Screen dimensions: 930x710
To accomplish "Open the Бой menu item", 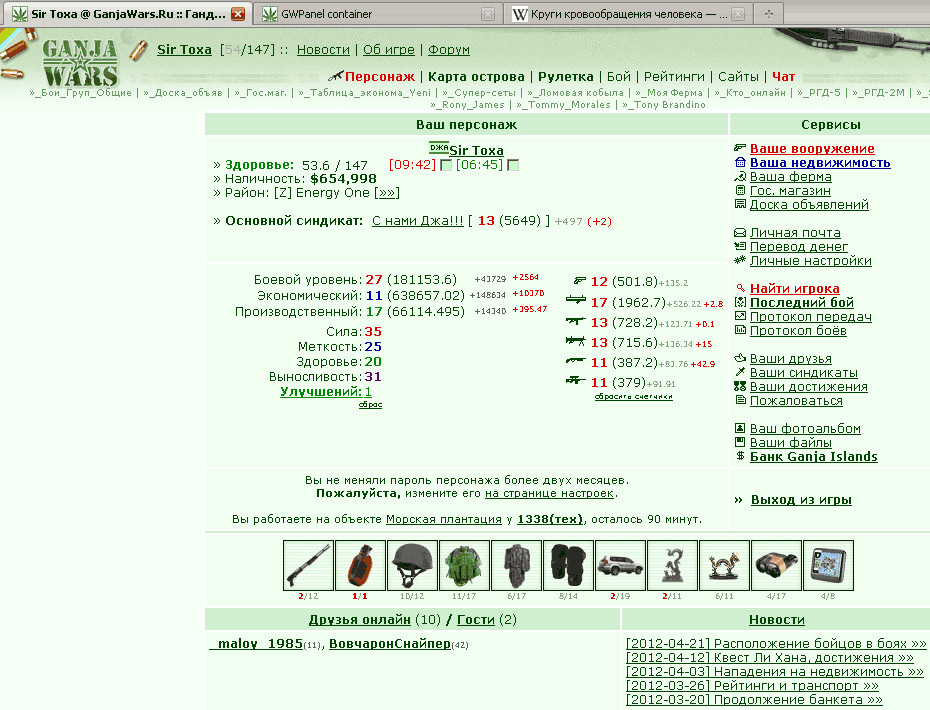I will click(x=619, y=77).
